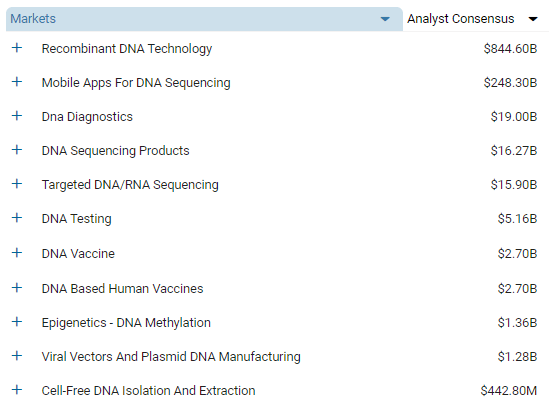549x407 pixels.
Task: Click plus icon beside Viral Vectors And Plasmid DNA
Action: tap(17, 356)
